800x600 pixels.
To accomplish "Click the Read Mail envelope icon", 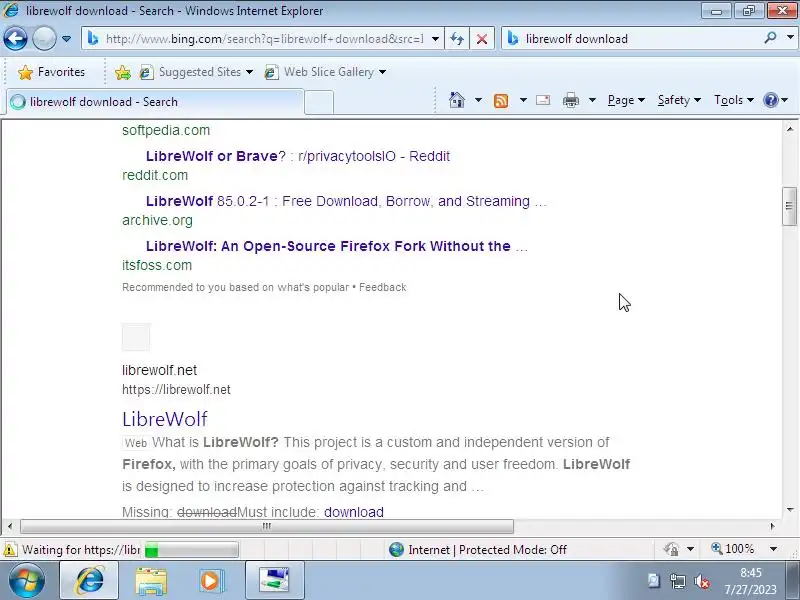I will point(543,100).
